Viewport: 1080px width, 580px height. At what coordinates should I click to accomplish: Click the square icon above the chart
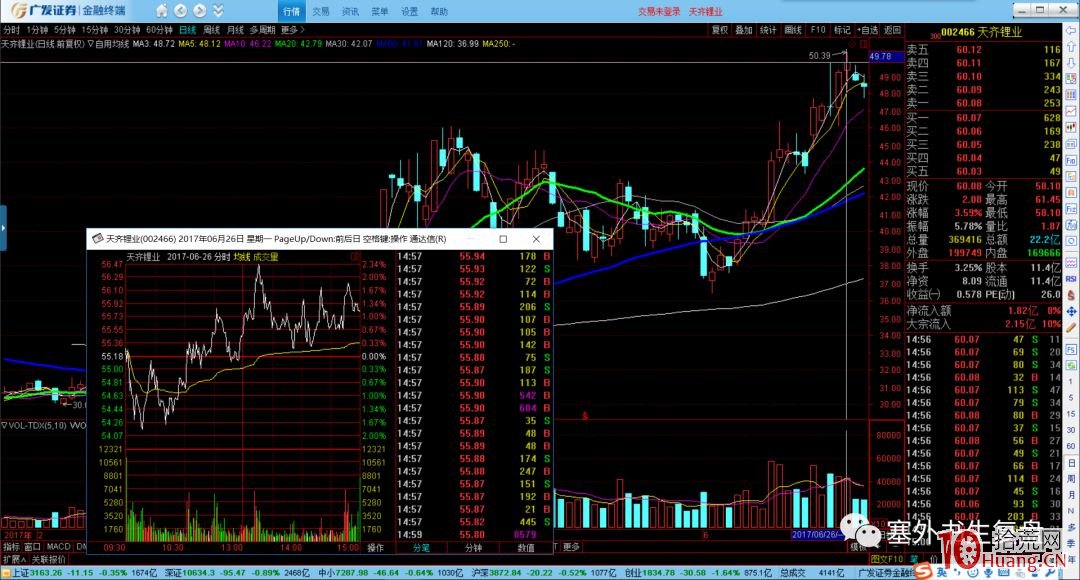pos(864,44)
